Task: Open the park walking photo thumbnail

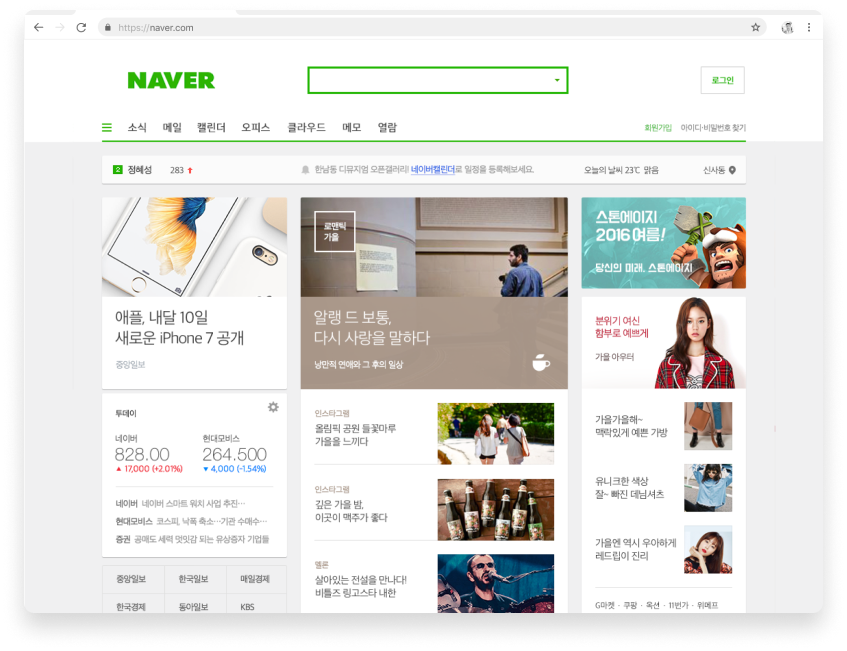Action: pos(495,433)
